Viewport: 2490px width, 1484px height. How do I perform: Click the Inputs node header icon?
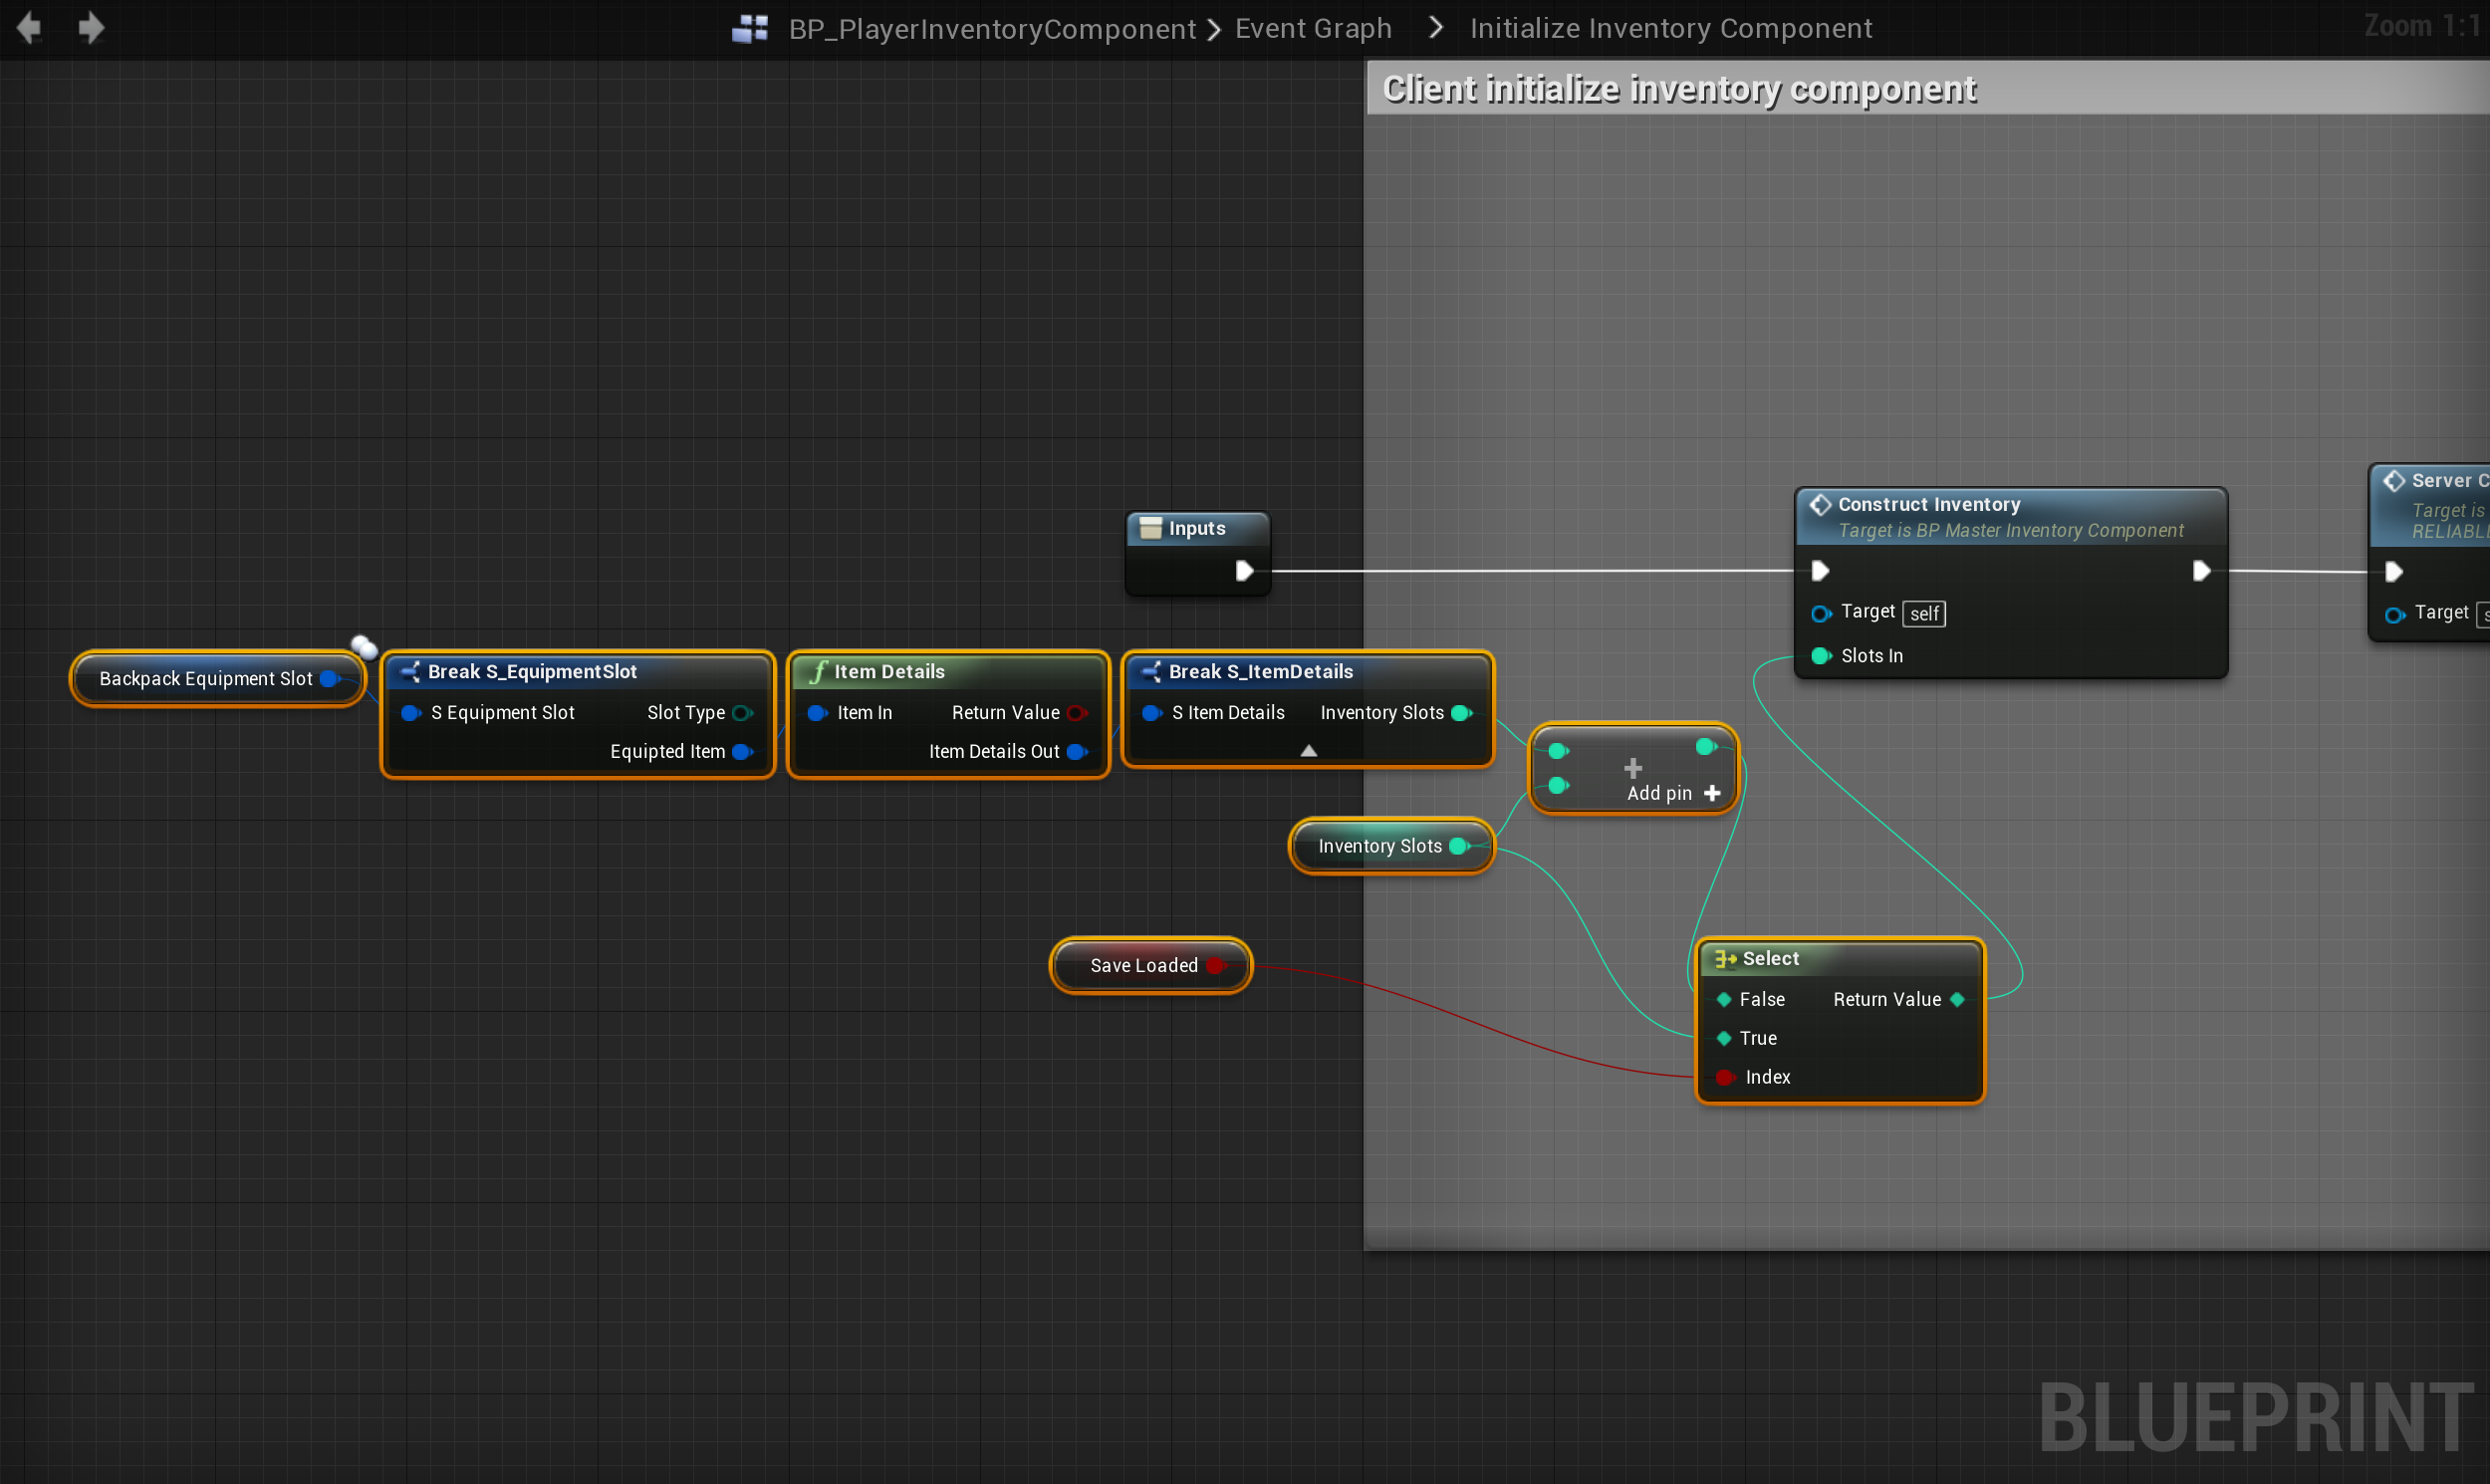click(x=1150, y=528)
